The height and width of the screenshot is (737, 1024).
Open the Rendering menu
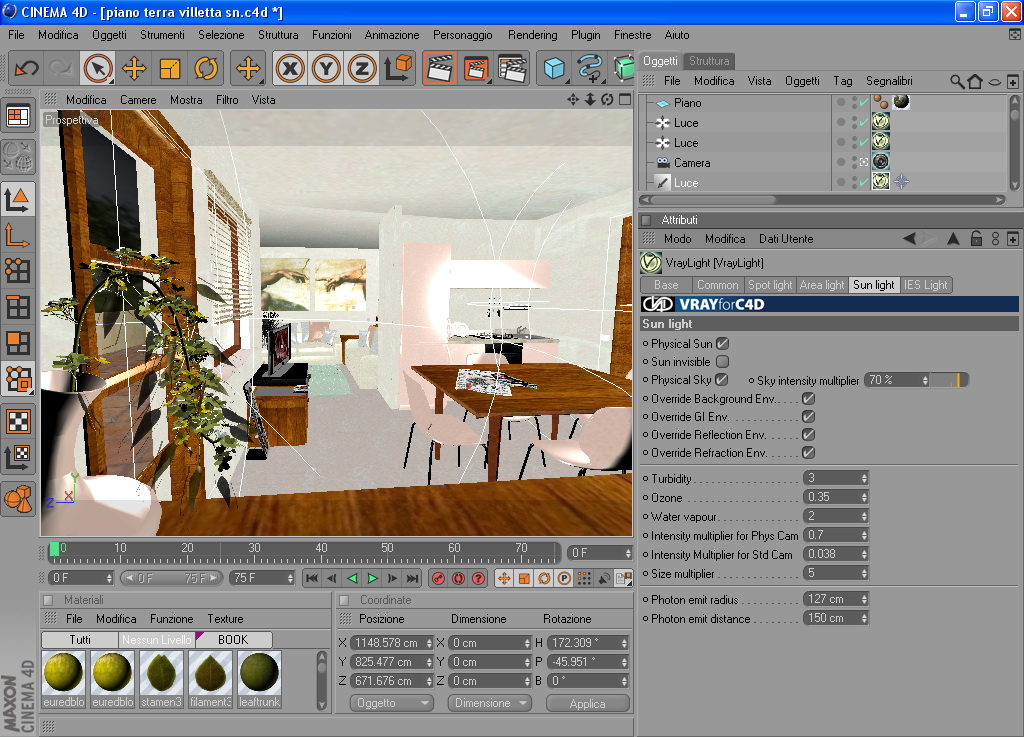click(532, 35)
